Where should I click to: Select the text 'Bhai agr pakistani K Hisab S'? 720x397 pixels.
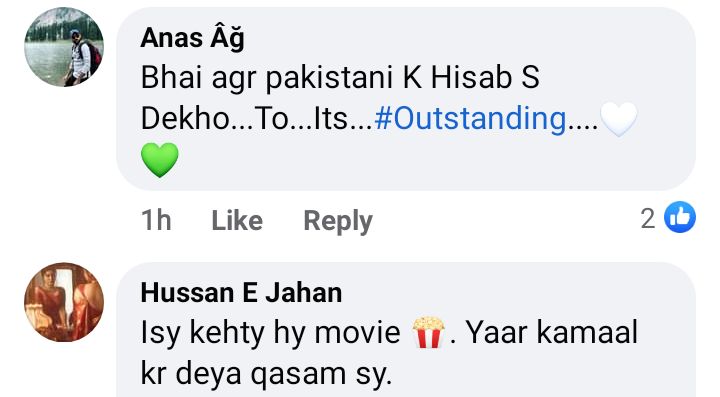tap(340, 78)
